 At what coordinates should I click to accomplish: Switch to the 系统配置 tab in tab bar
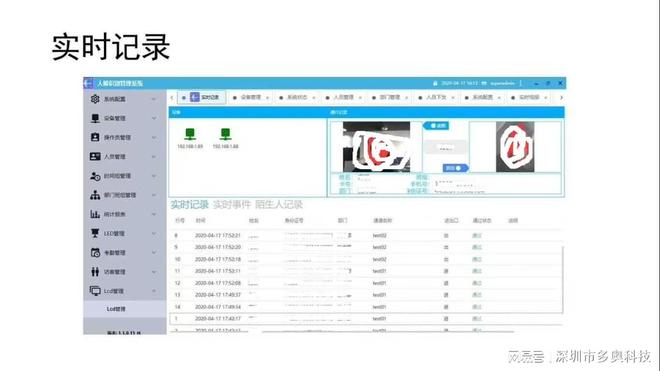point(482,97)
